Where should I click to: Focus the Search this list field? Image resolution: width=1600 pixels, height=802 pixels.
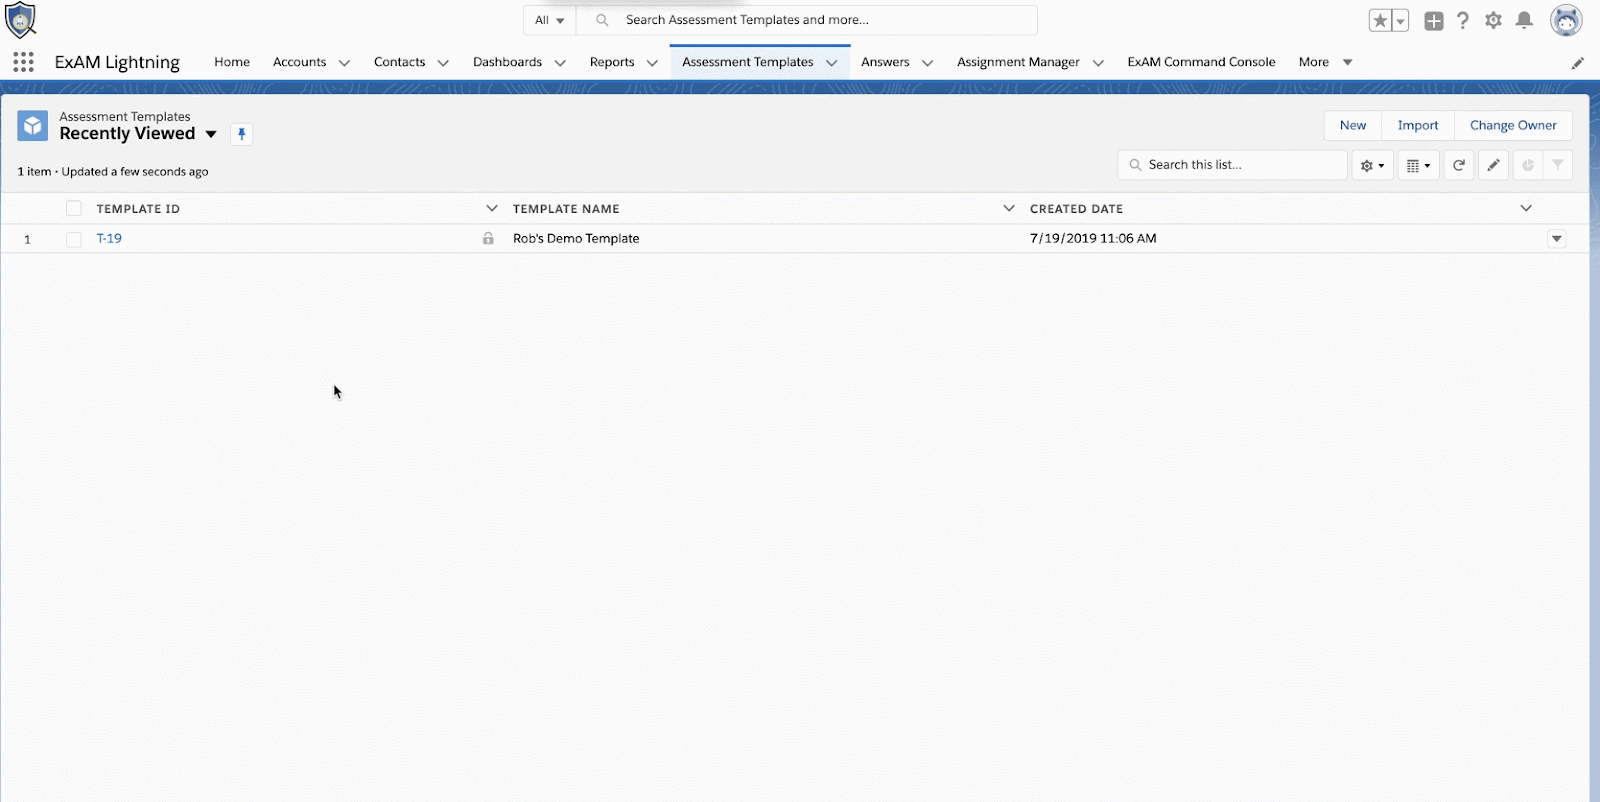[x=1232, y=165]
